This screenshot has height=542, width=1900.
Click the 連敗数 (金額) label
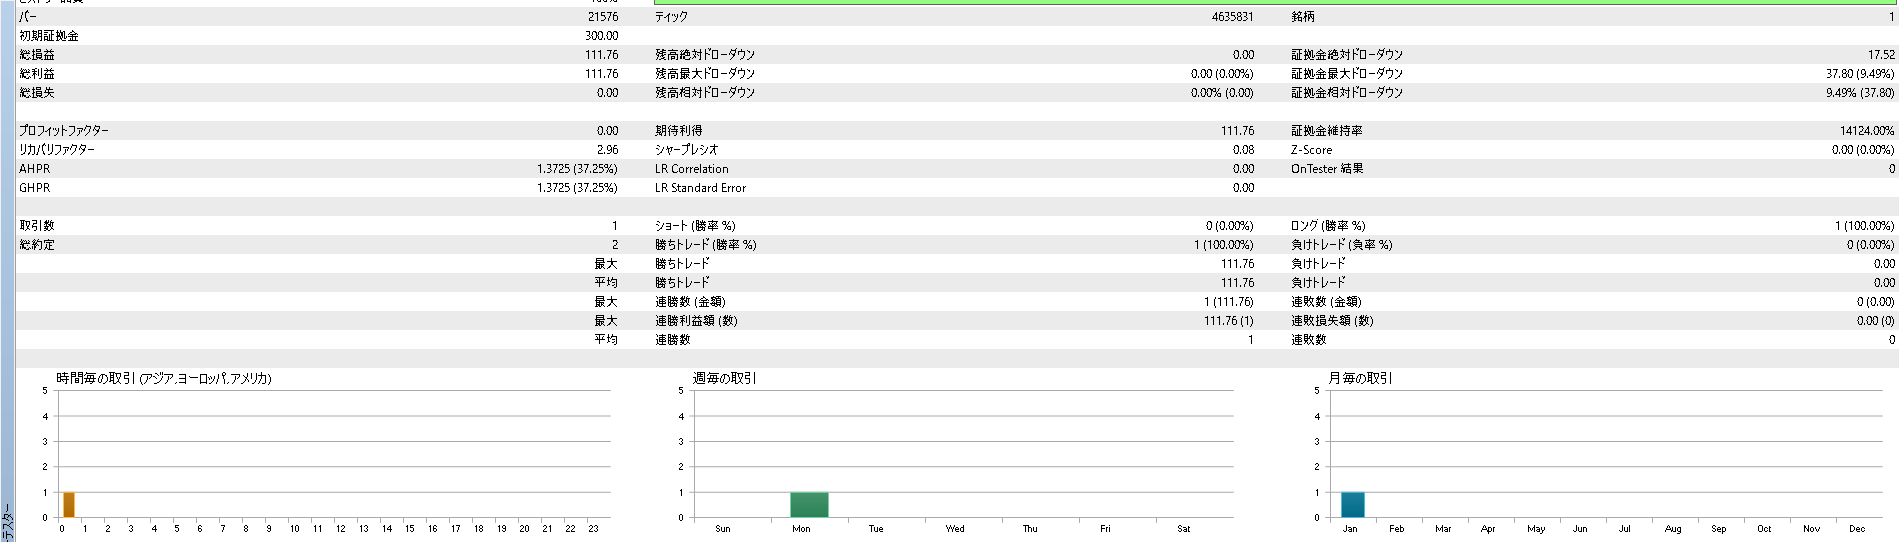pos(1326,302)
